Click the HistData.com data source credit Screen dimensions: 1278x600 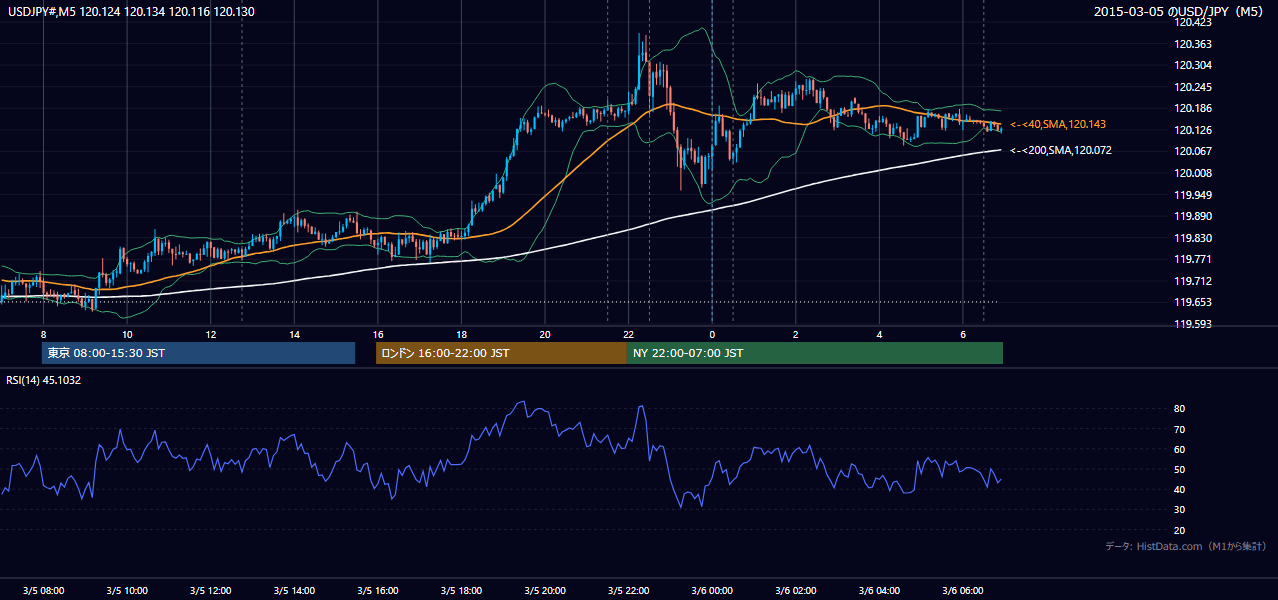1186,546
